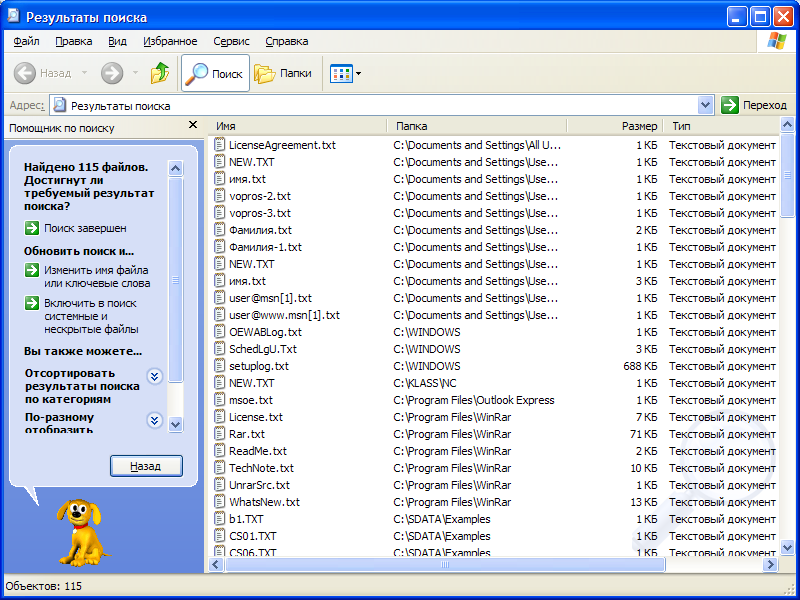
Task: Click the file icon of msoe.txt
Action: point(219,400)
